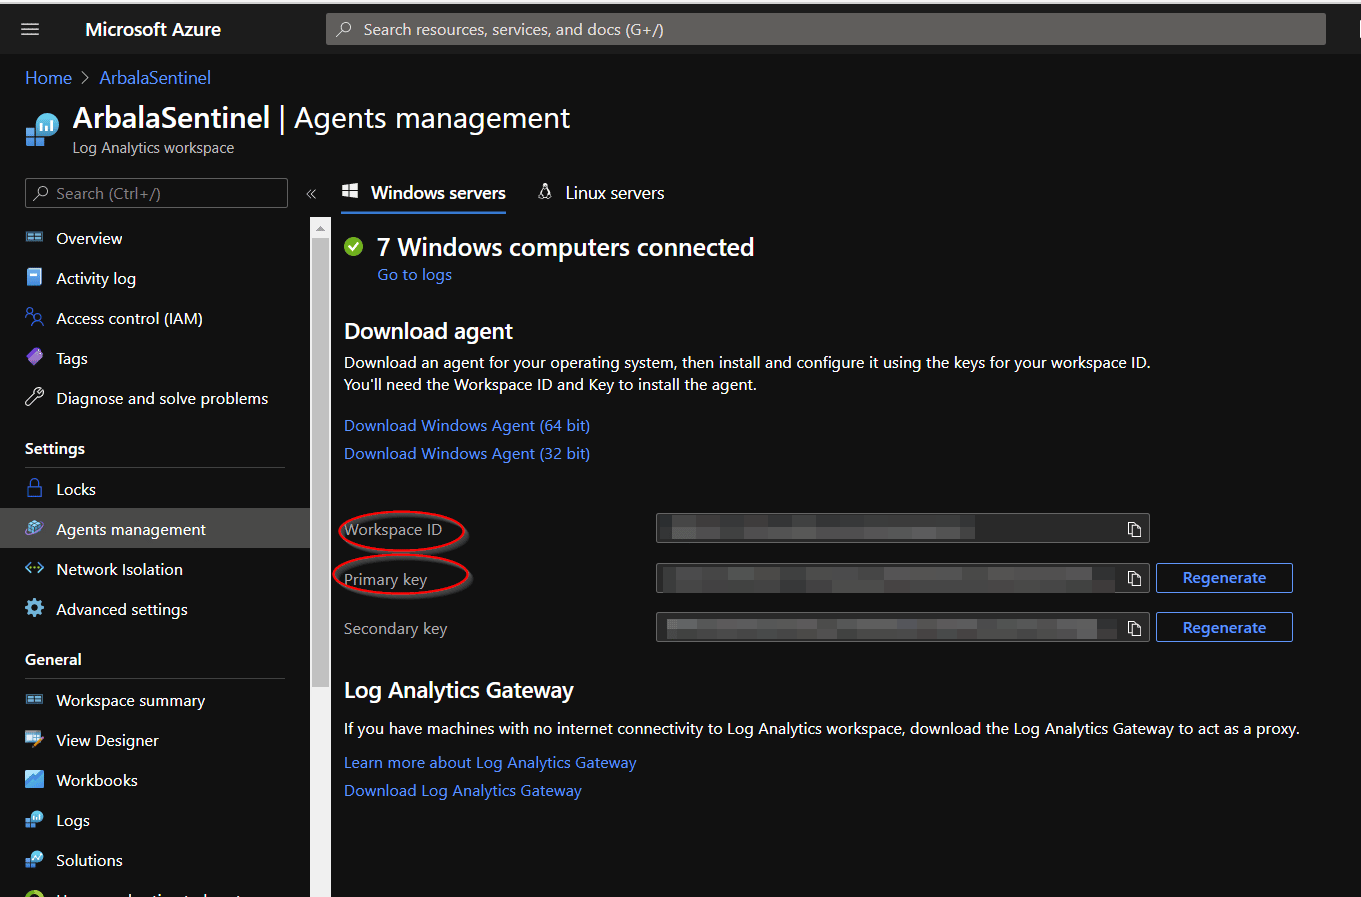Click the Locks padlock icon
1361x897 pixels.
coord(34,488)
